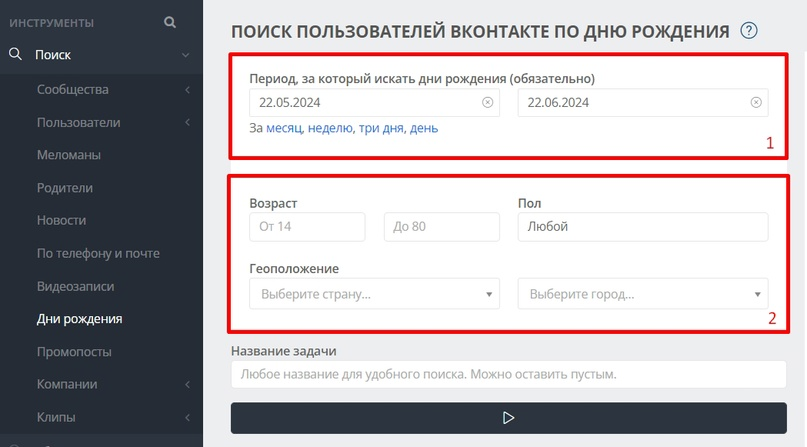Expand the Сообщества submenu arrow
The width and height of the screenshot is (807, 447).
point(187,90)
